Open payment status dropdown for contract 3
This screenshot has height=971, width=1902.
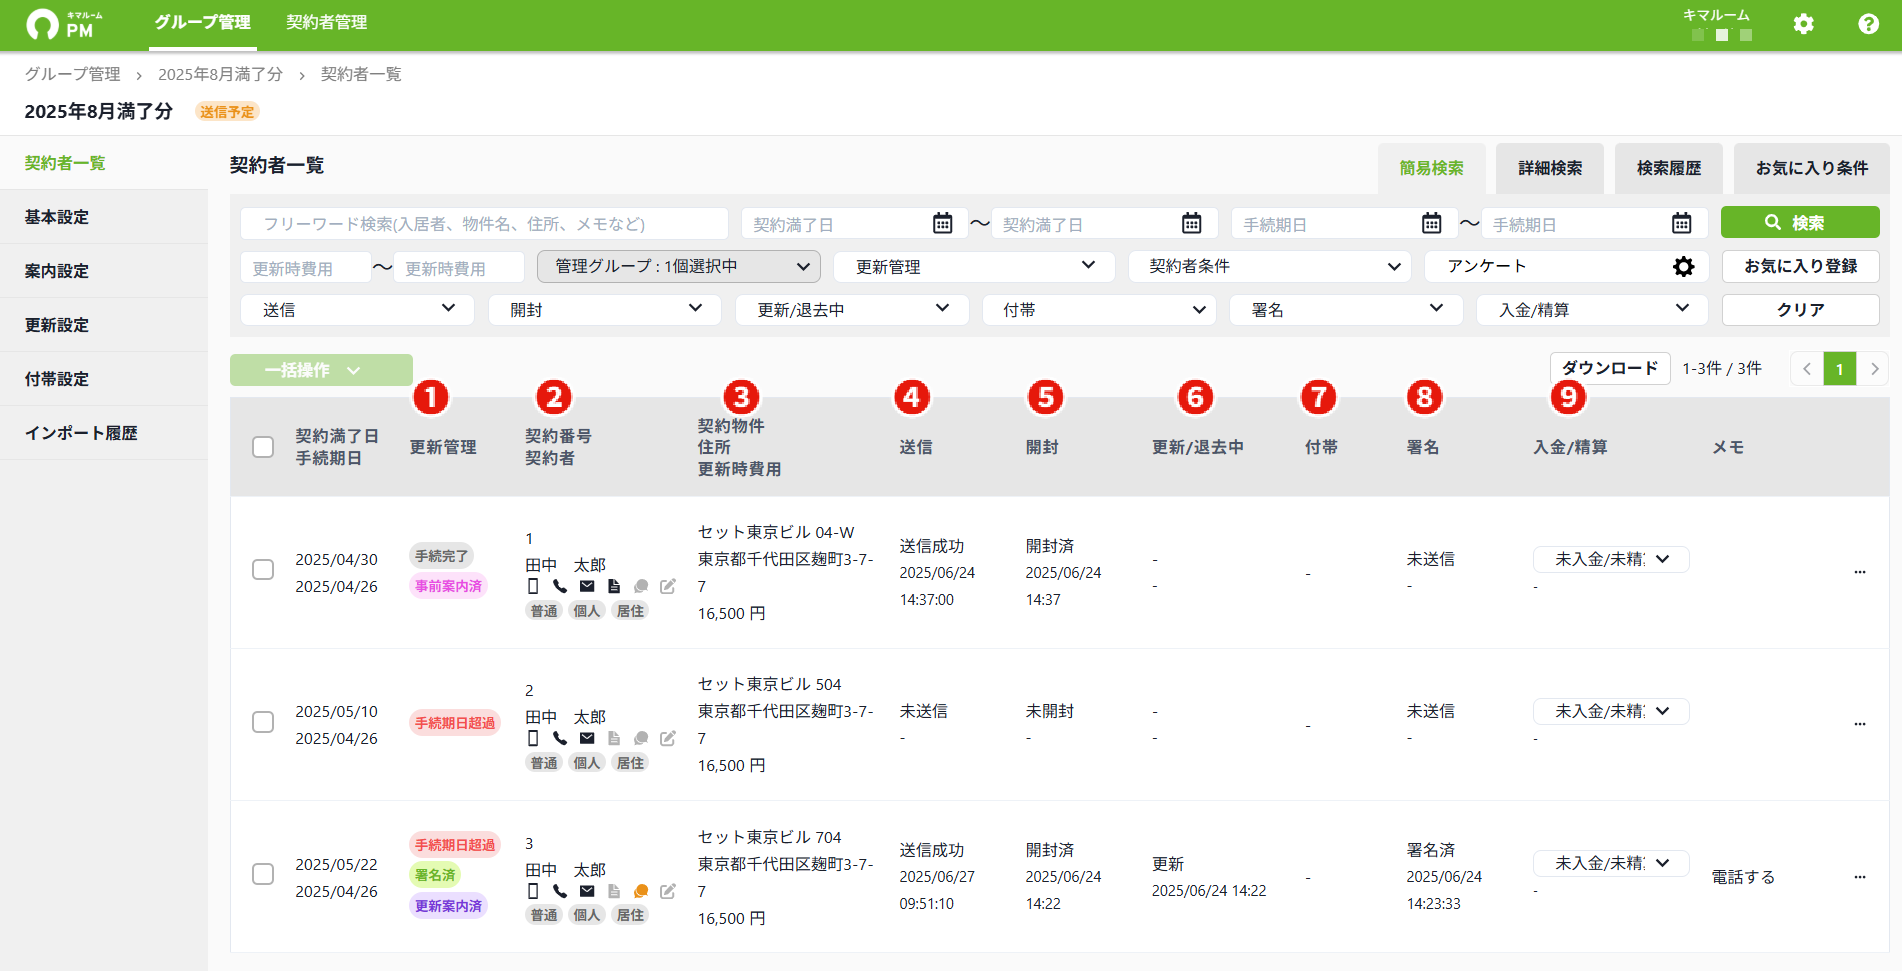click(1611, 863)
